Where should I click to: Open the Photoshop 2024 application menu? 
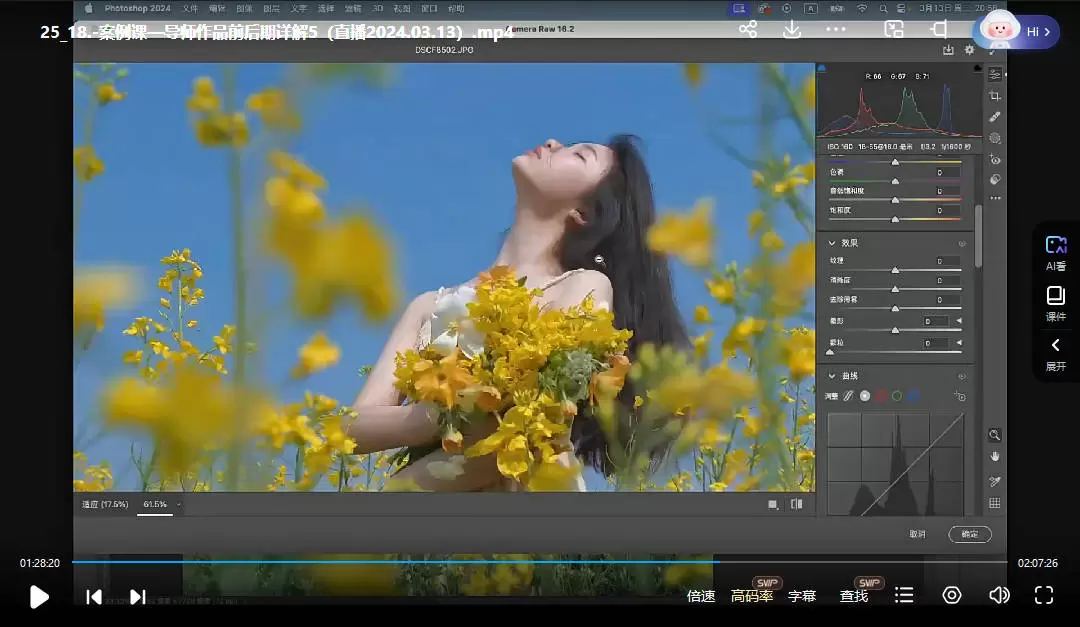137,8
